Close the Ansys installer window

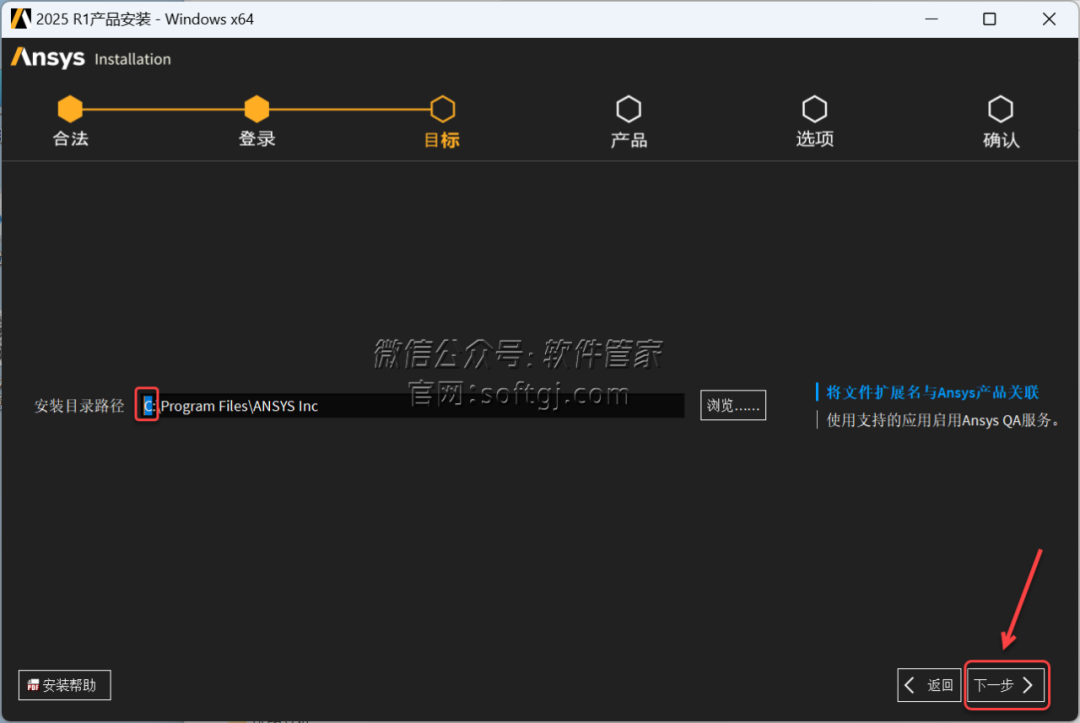pyautogui.click(x=1048, y=19)
